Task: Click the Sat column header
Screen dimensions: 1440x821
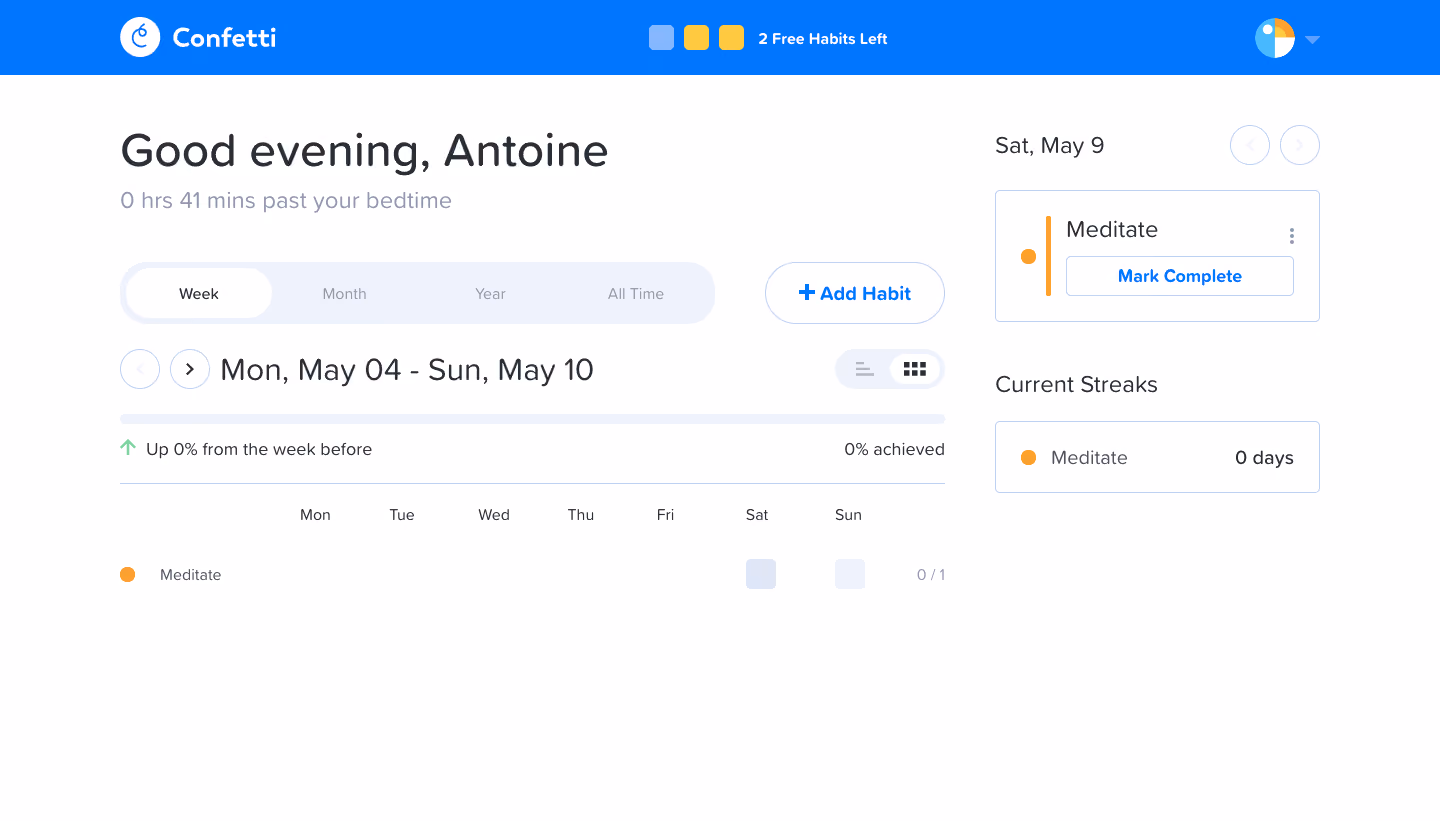Action: (757, 515)
